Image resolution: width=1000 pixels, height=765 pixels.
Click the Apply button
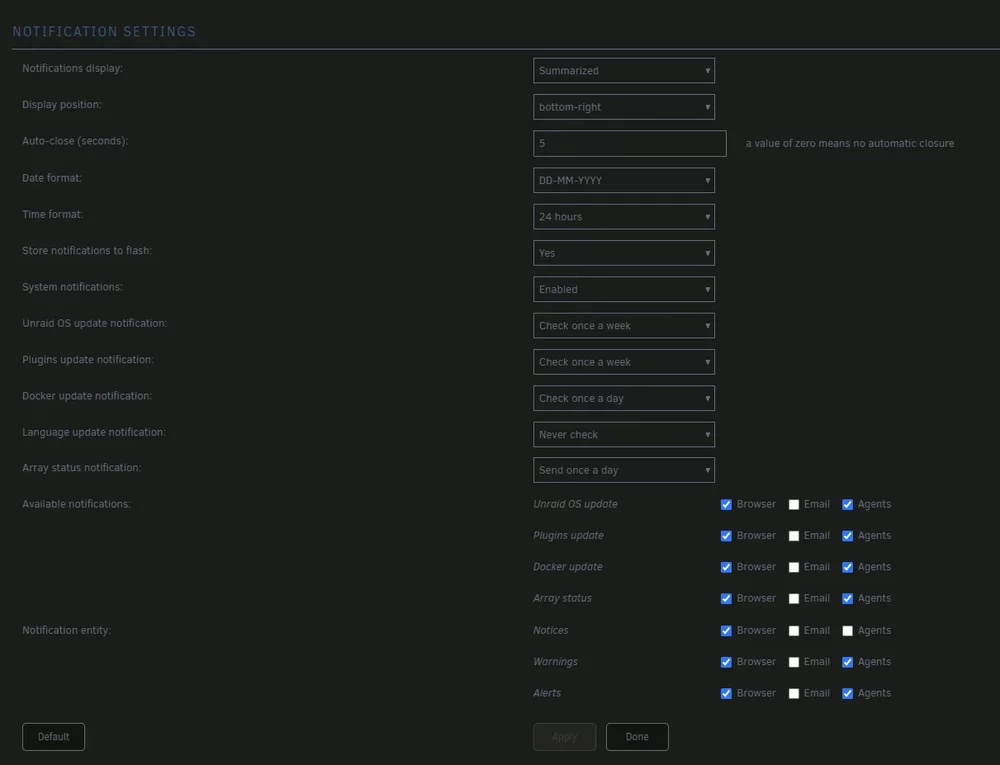[x=564, y=737]
